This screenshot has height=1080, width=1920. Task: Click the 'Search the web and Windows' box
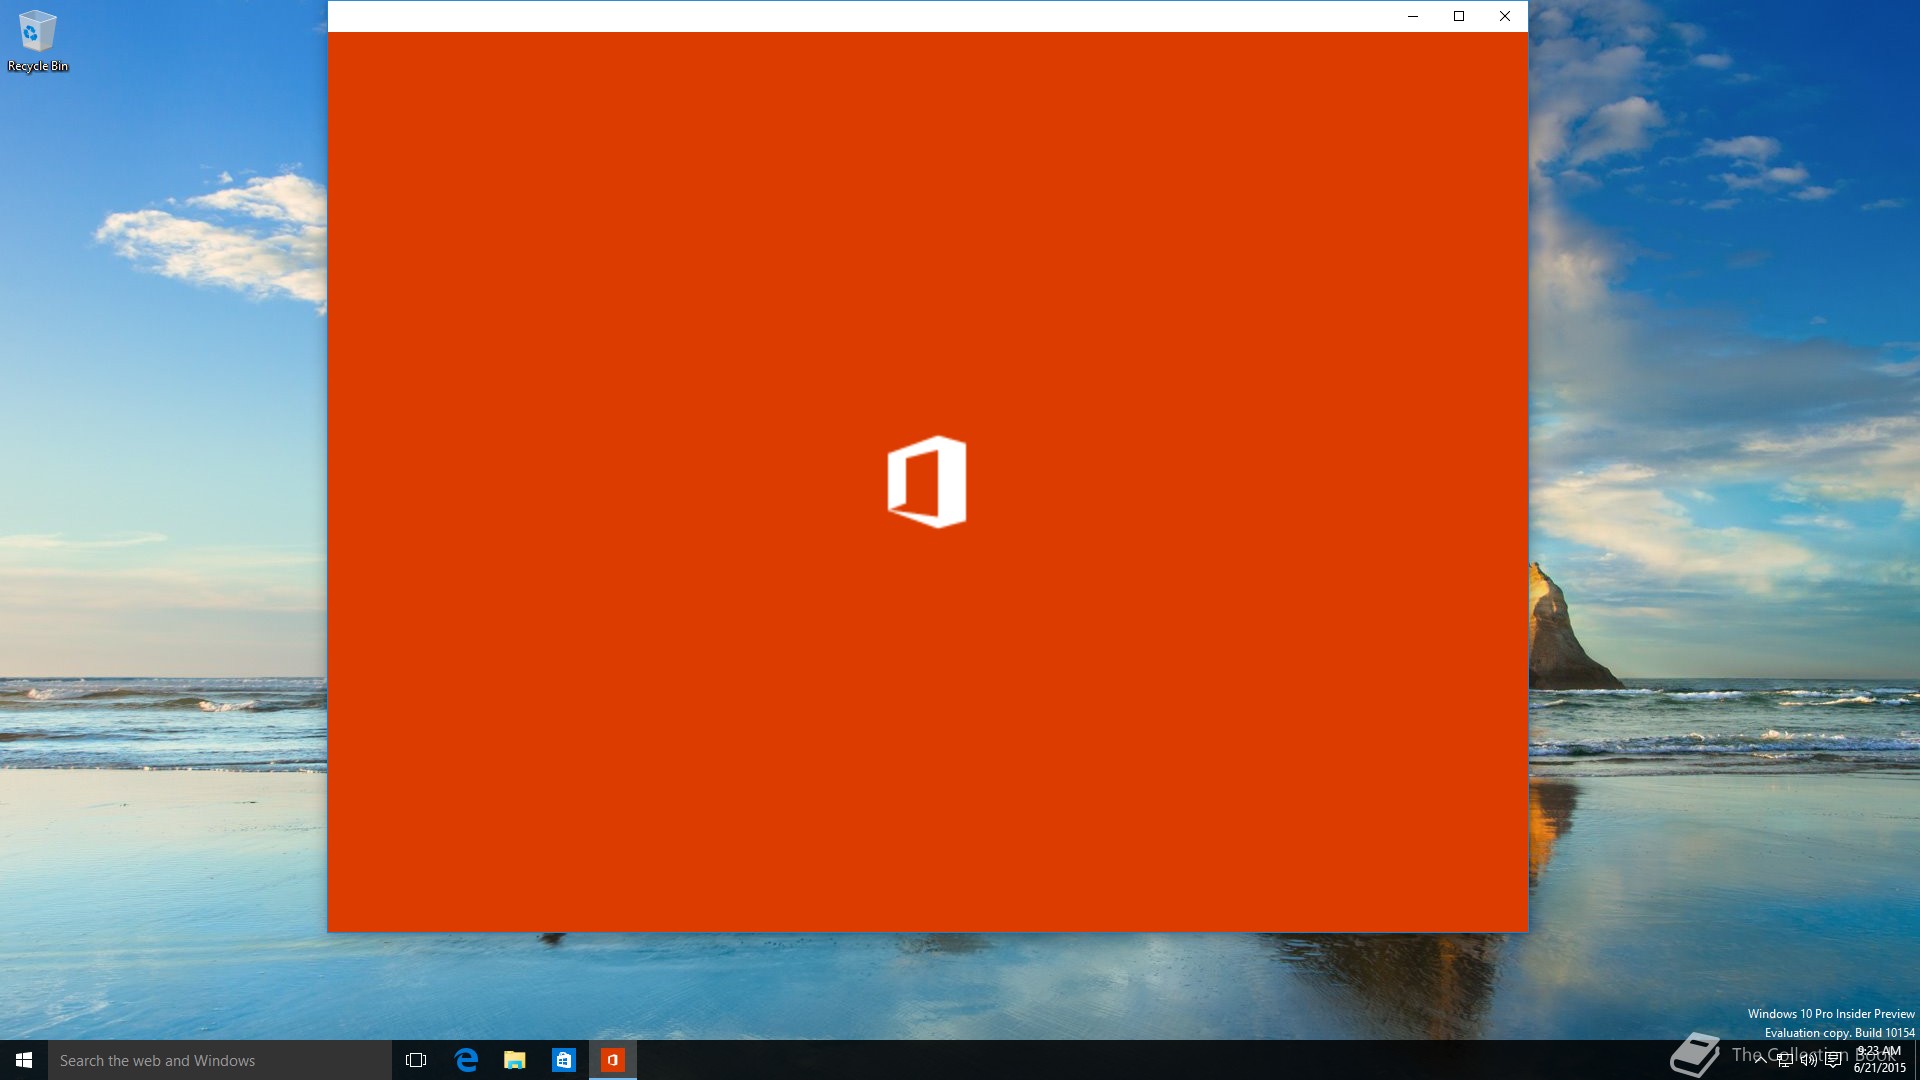coord(220,1060)
